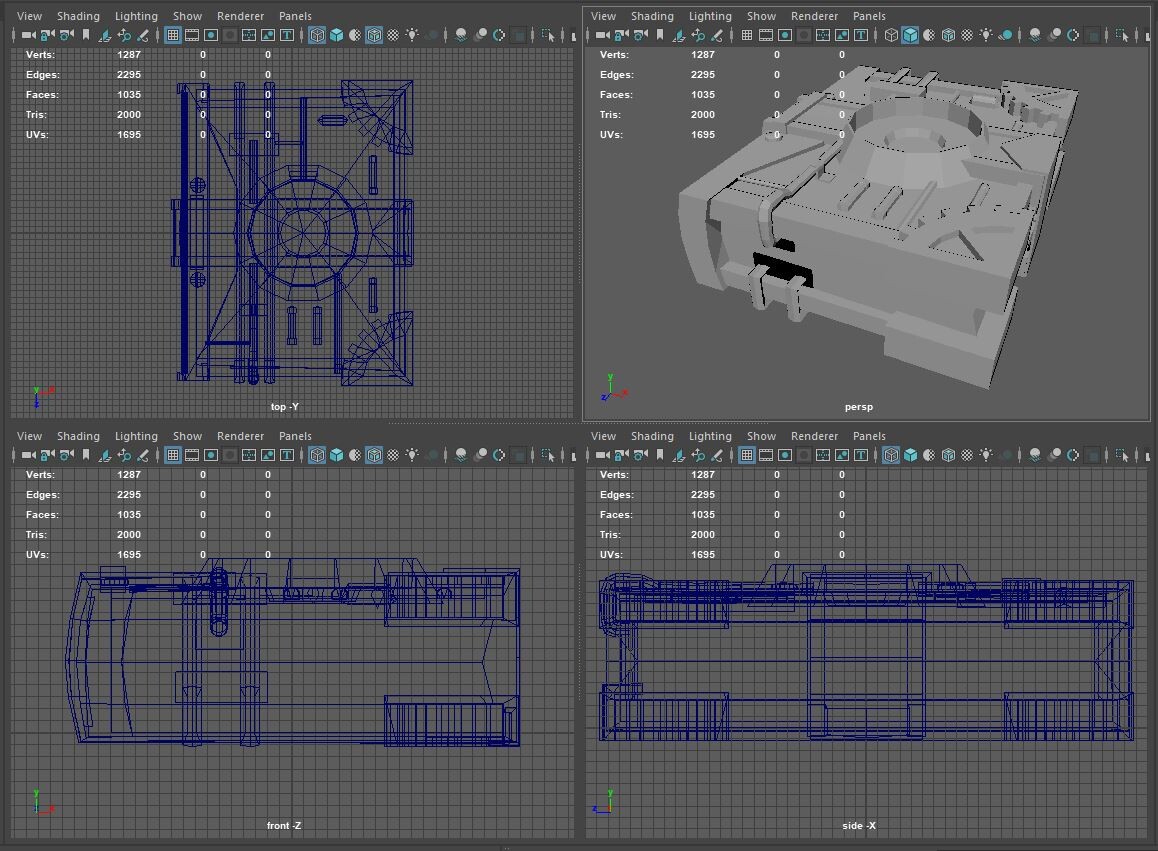Click the image plane icon in perspective view
1158x851 pixels.
click(679, 35)
